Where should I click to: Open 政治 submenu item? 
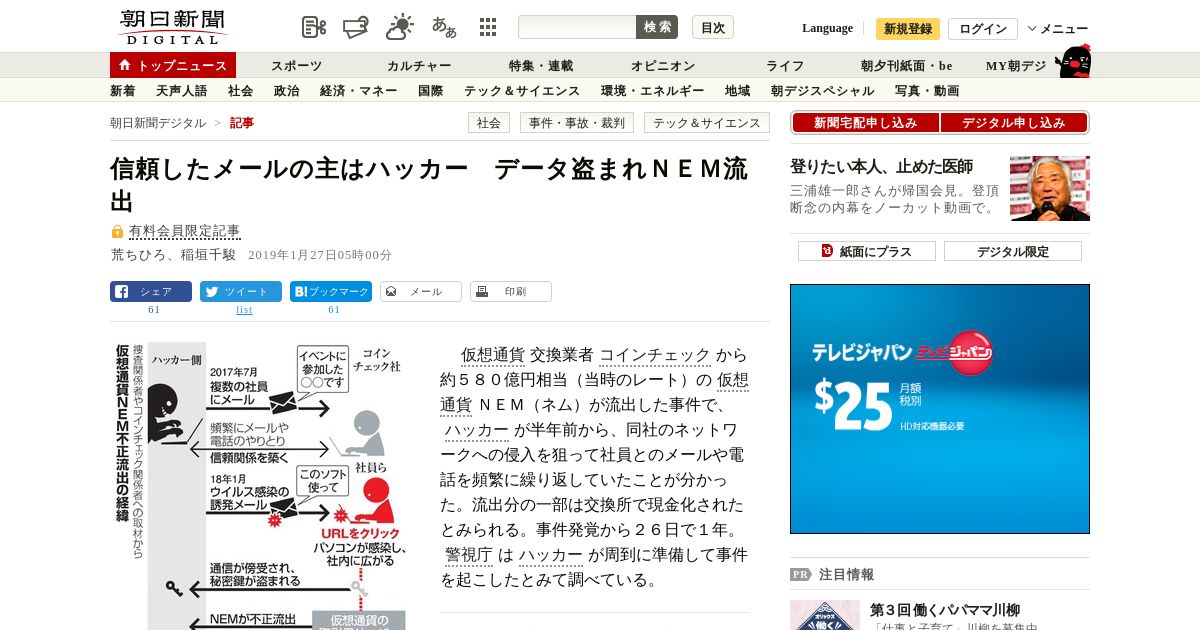pos(286,91)
